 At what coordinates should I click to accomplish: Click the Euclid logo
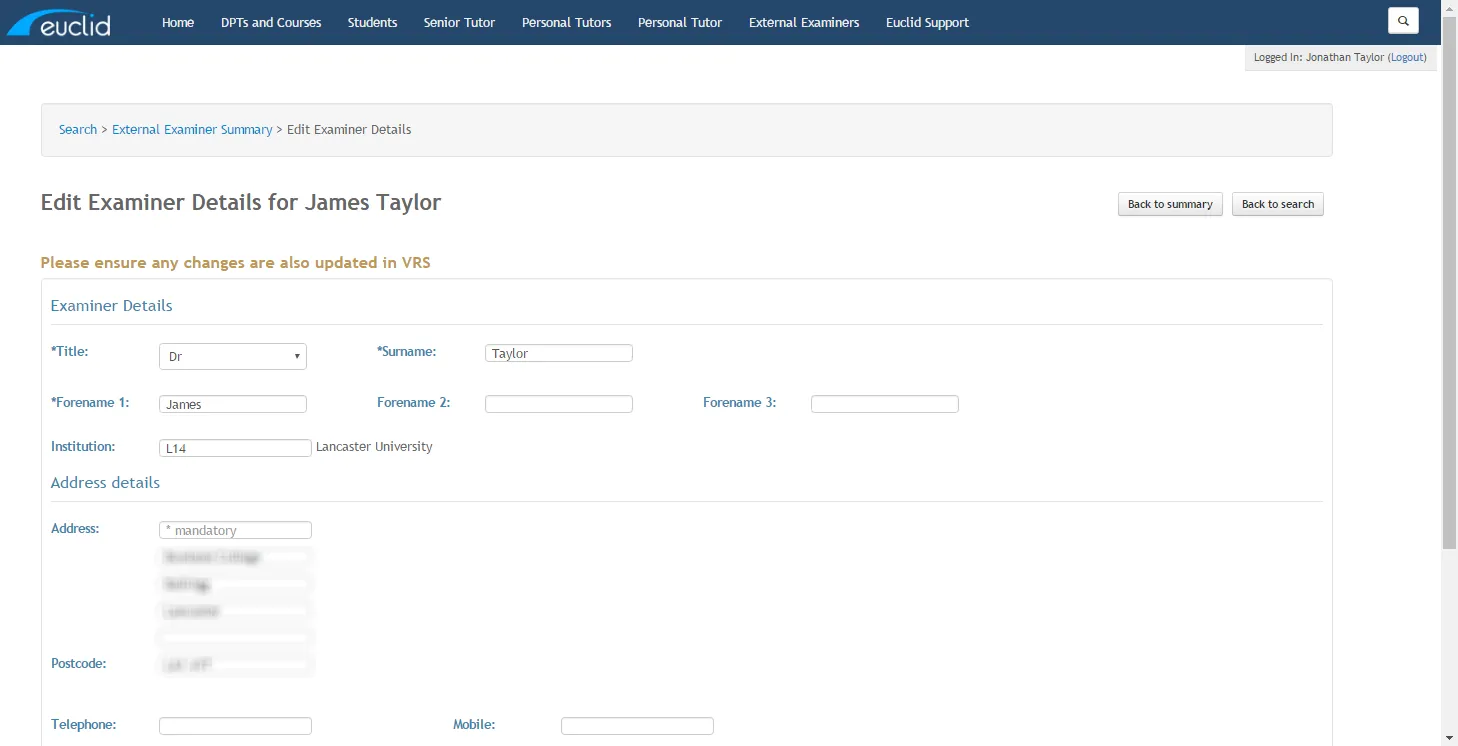click(59, 23)
